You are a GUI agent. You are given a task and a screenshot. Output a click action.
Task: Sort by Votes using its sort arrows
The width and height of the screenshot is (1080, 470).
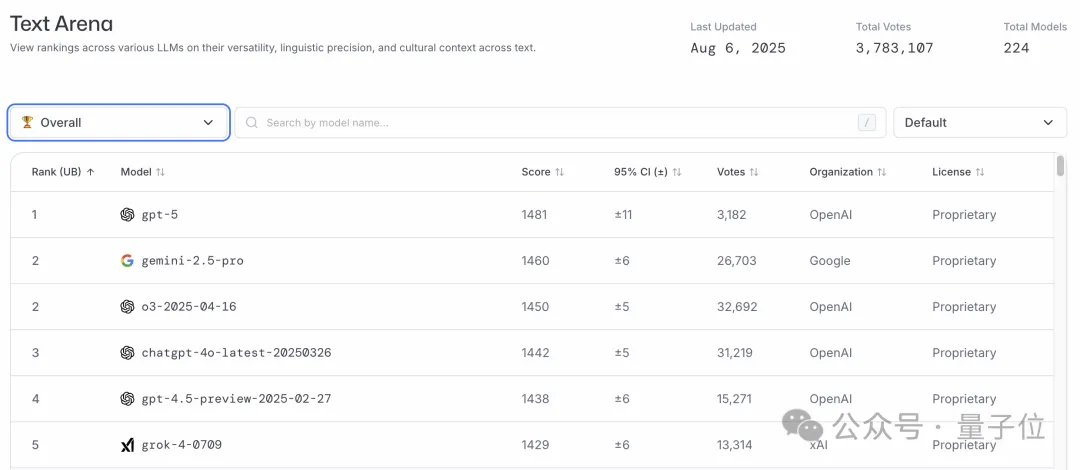(x=753, y=172)
